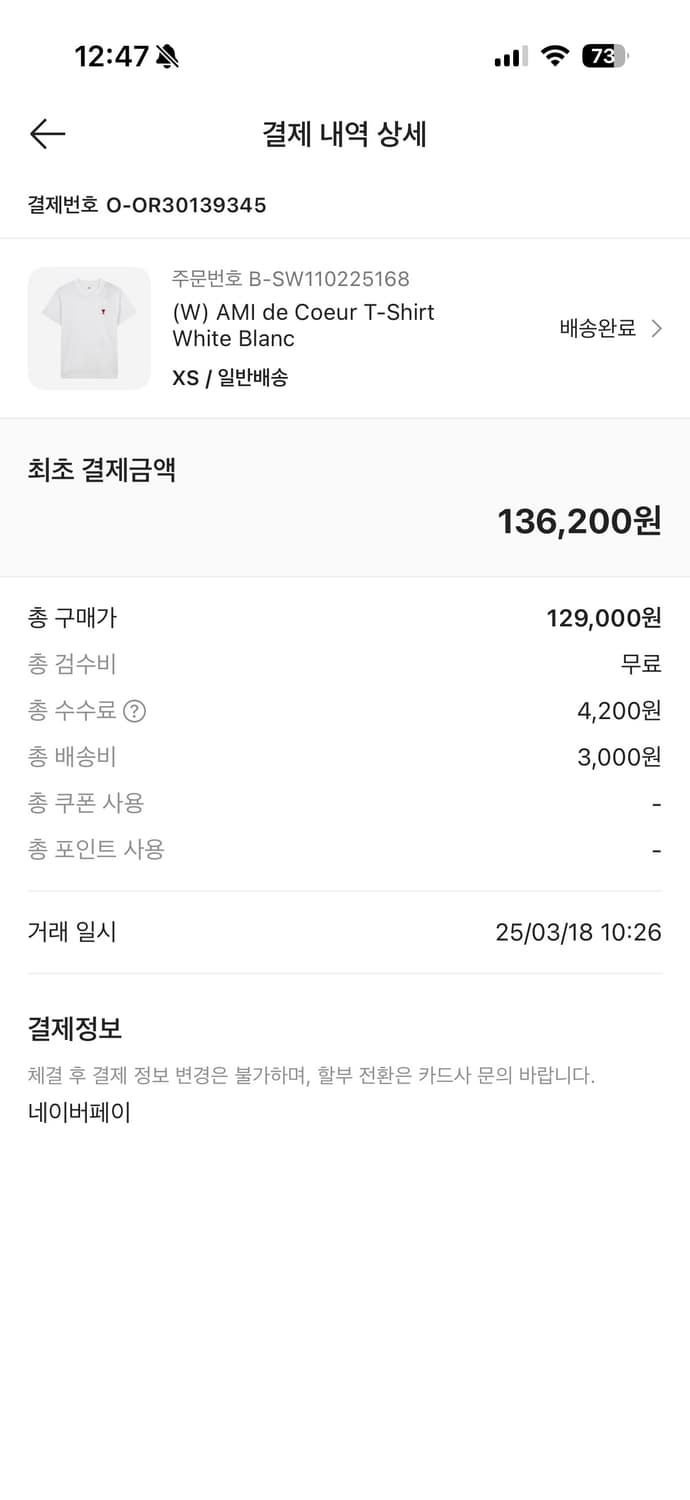
Task: Tap payment number O-OR30139345
Action: coord(145,206)
